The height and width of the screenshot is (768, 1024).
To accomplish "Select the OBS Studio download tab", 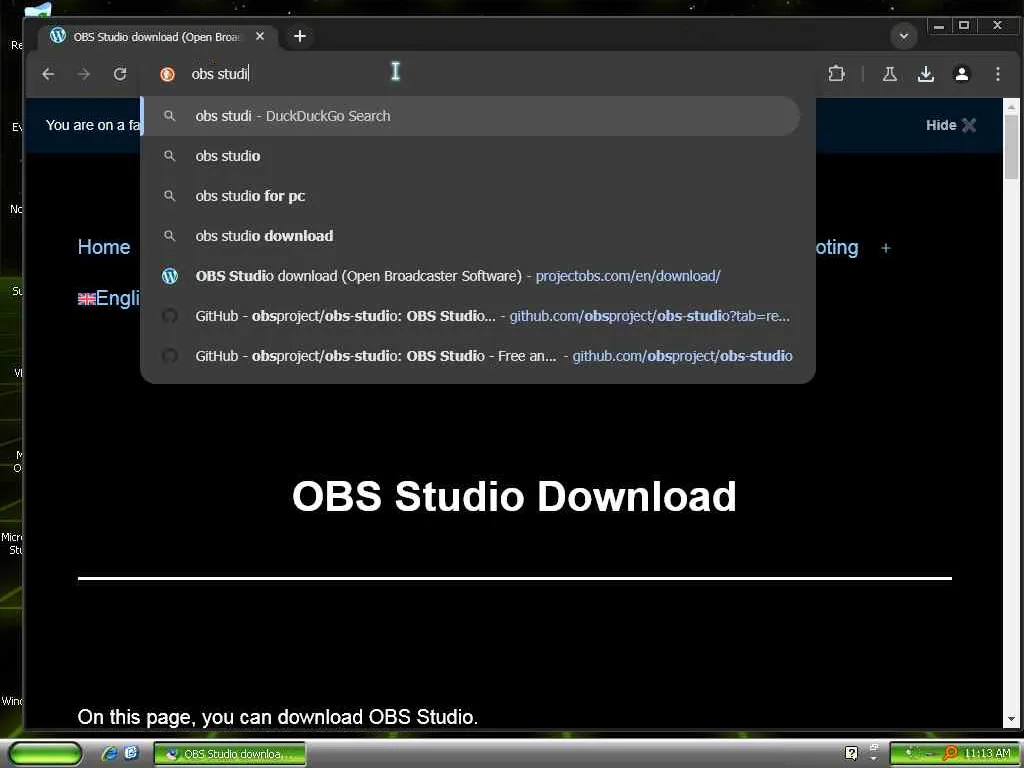I will click(157, 37).
